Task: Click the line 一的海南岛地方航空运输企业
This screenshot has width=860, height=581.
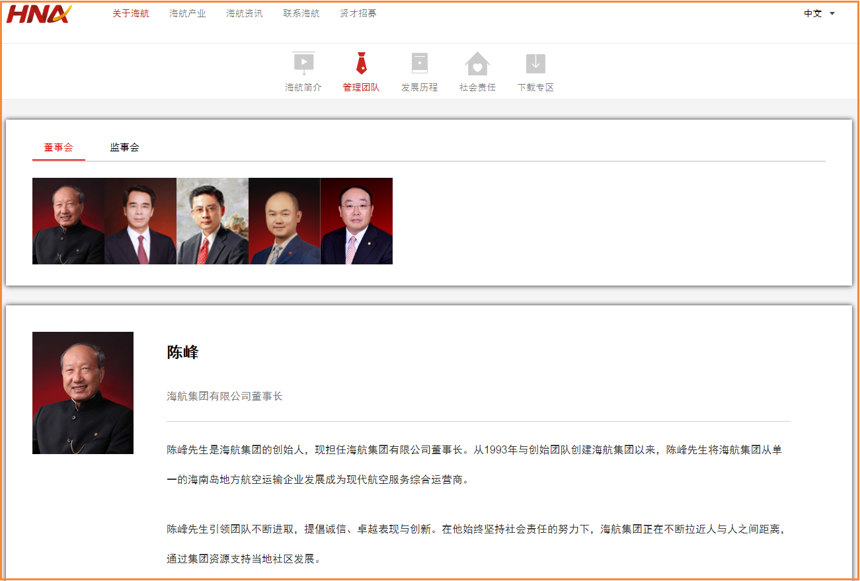Action: pos(318,480)
